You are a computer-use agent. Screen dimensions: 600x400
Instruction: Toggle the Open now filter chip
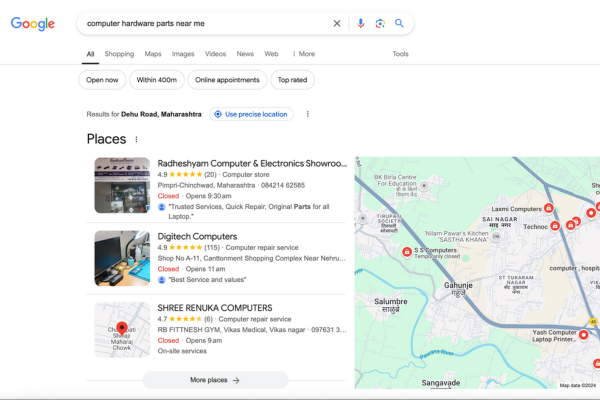(102, 80)
